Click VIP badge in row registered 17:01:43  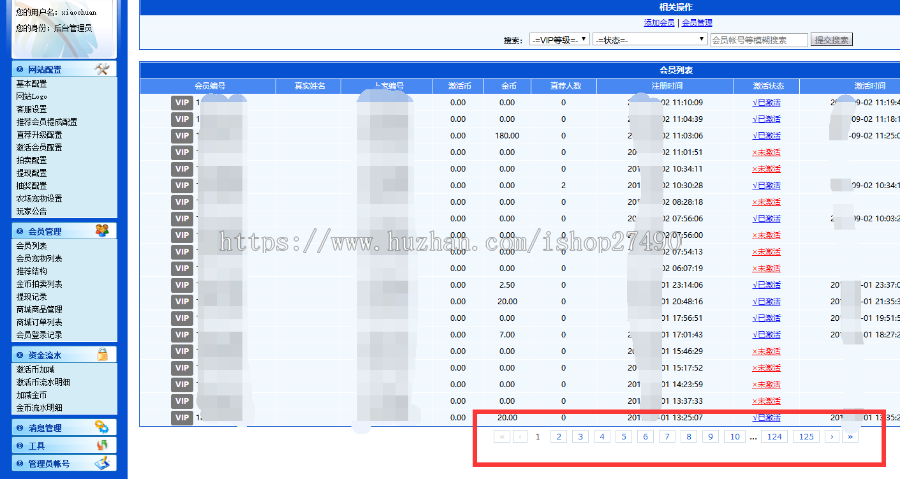click(182, 335)
